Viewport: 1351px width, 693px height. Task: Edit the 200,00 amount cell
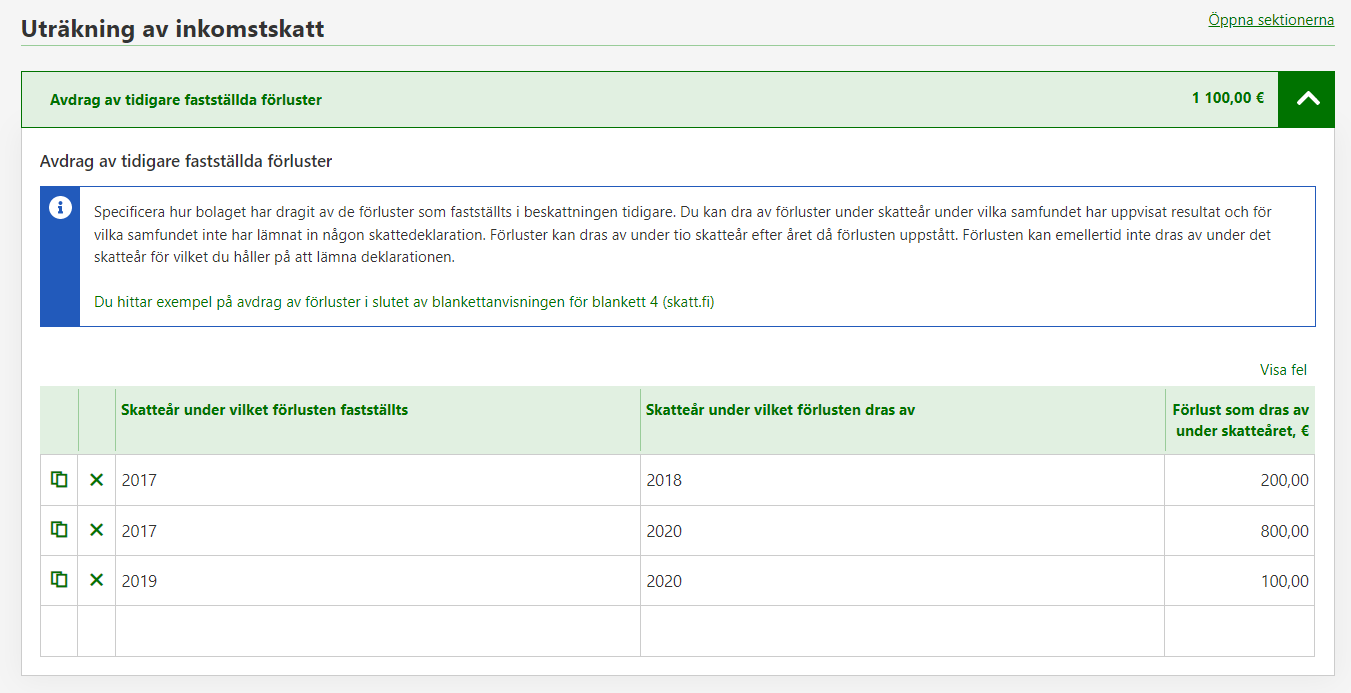(1239, 480)
